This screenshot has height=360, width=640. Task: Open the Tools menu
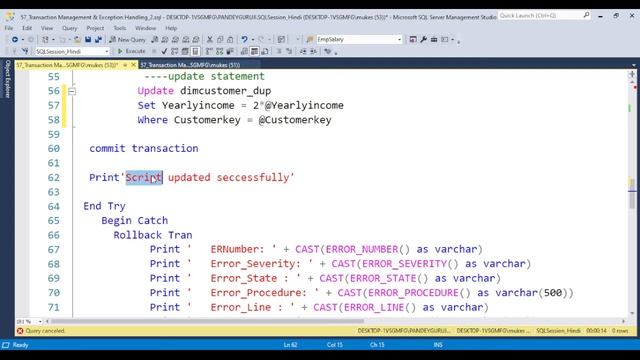(120, 28)
